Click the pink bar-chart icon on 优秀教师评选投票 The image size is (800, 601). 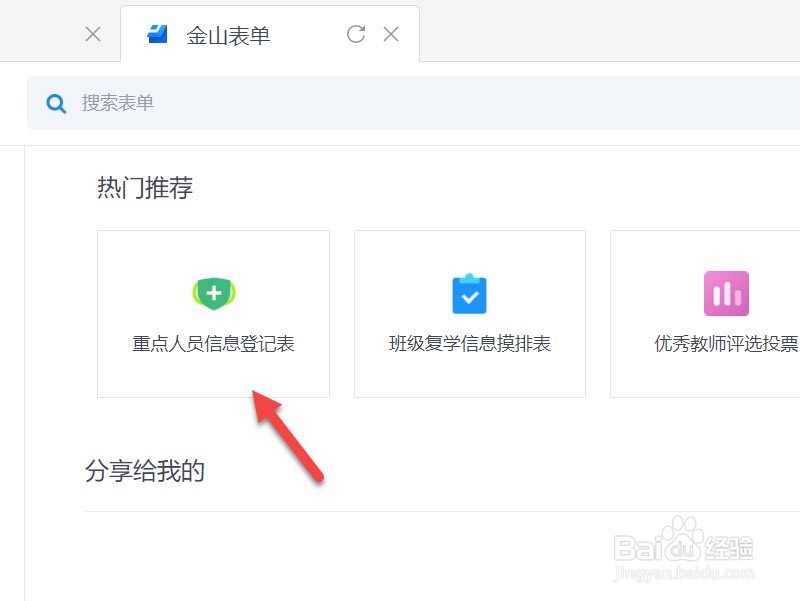pyautogui.click(x=726, y=293)
